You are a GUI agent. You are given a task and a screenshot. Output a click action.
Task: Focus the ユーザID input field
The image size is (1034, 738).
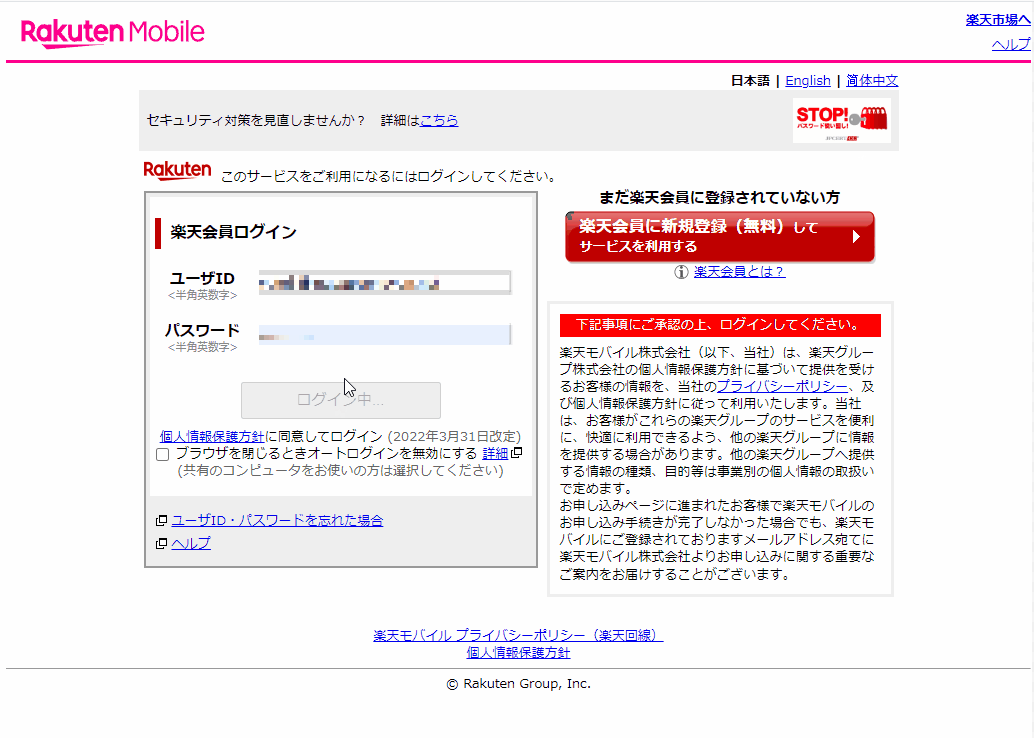pos(384,283)
